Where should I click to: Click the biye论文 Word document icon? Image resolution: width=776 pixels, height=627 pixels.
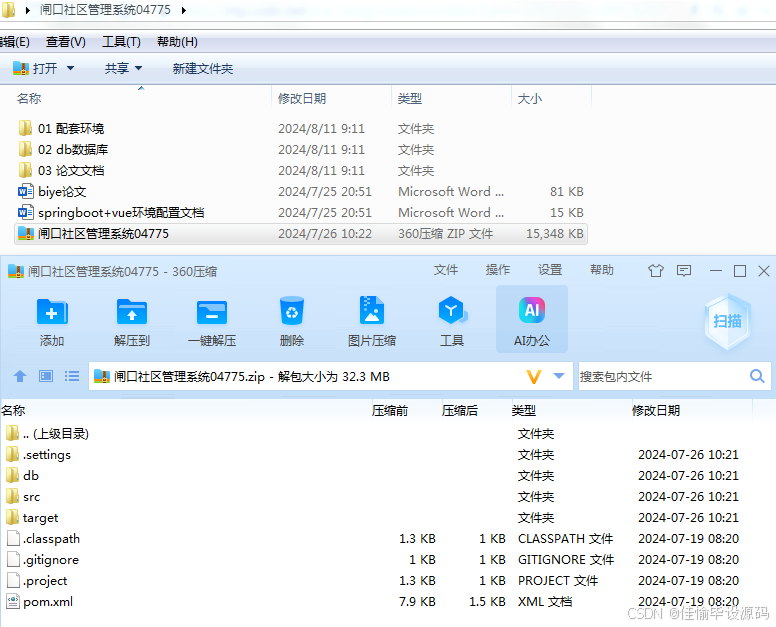[26, 192]
